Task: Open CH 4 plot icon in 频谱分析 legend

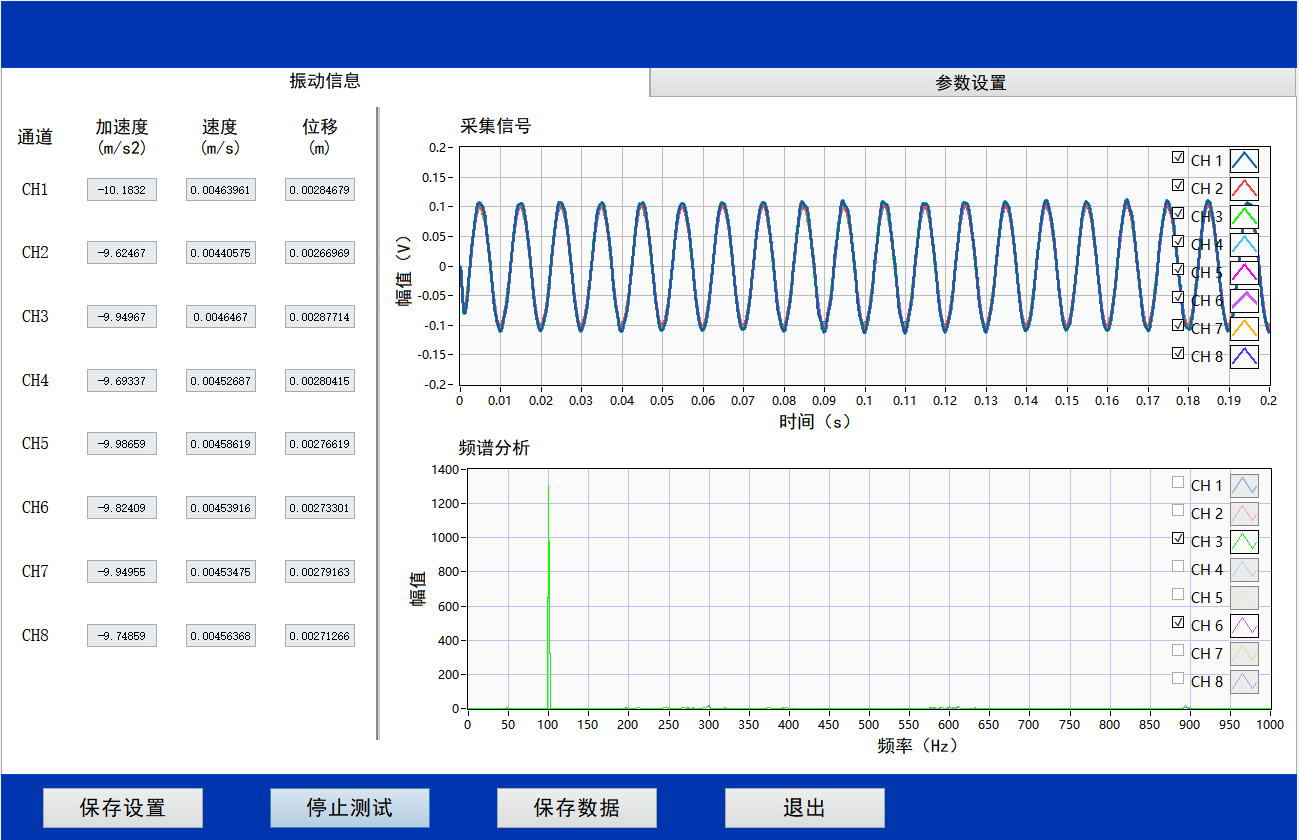Action: coord(1244,569)
